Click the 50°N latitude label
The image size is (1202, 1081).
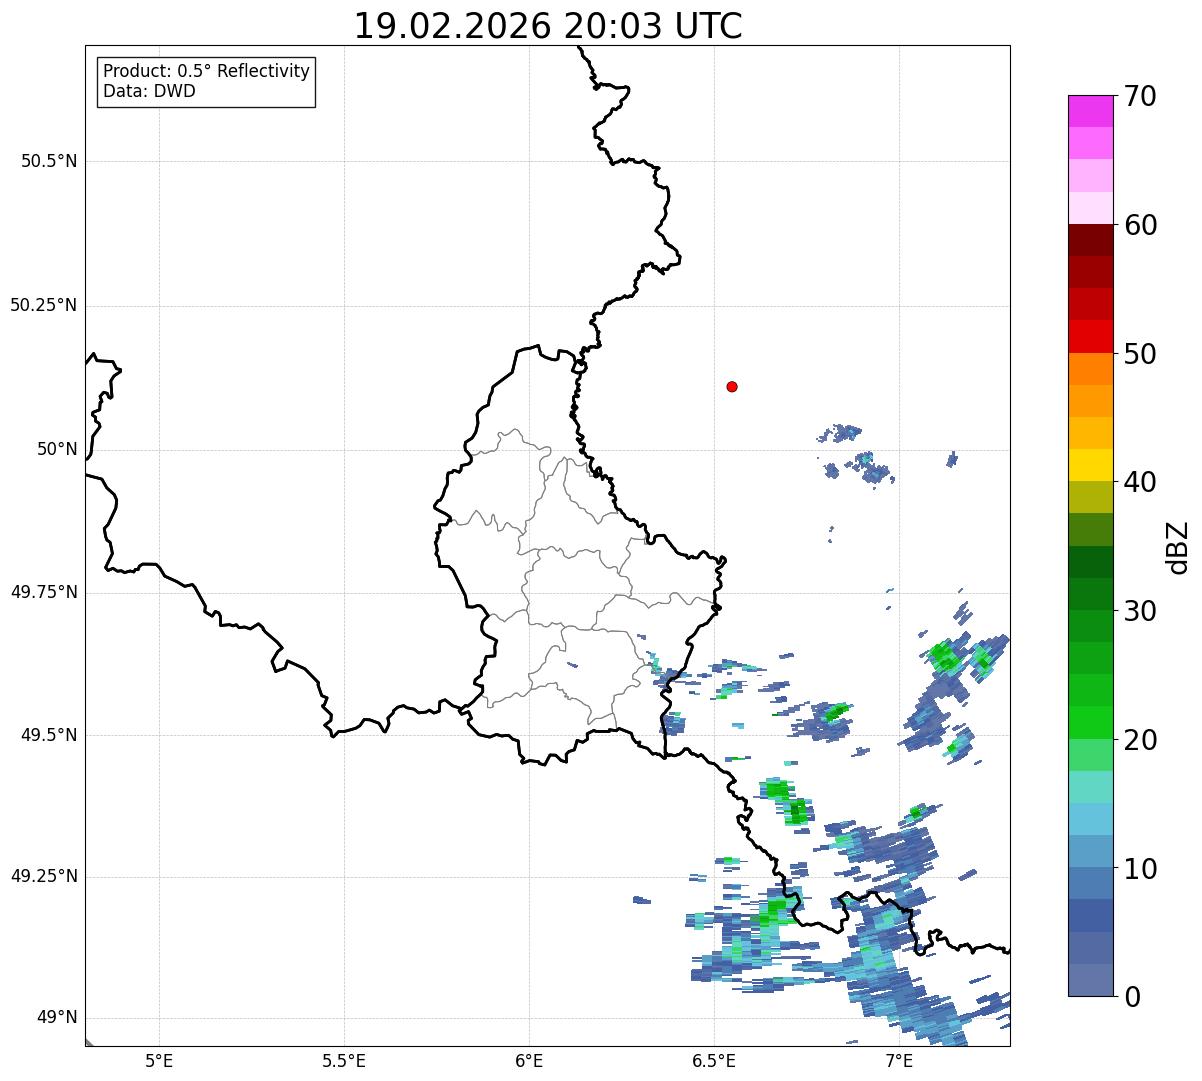coord(57,449)
